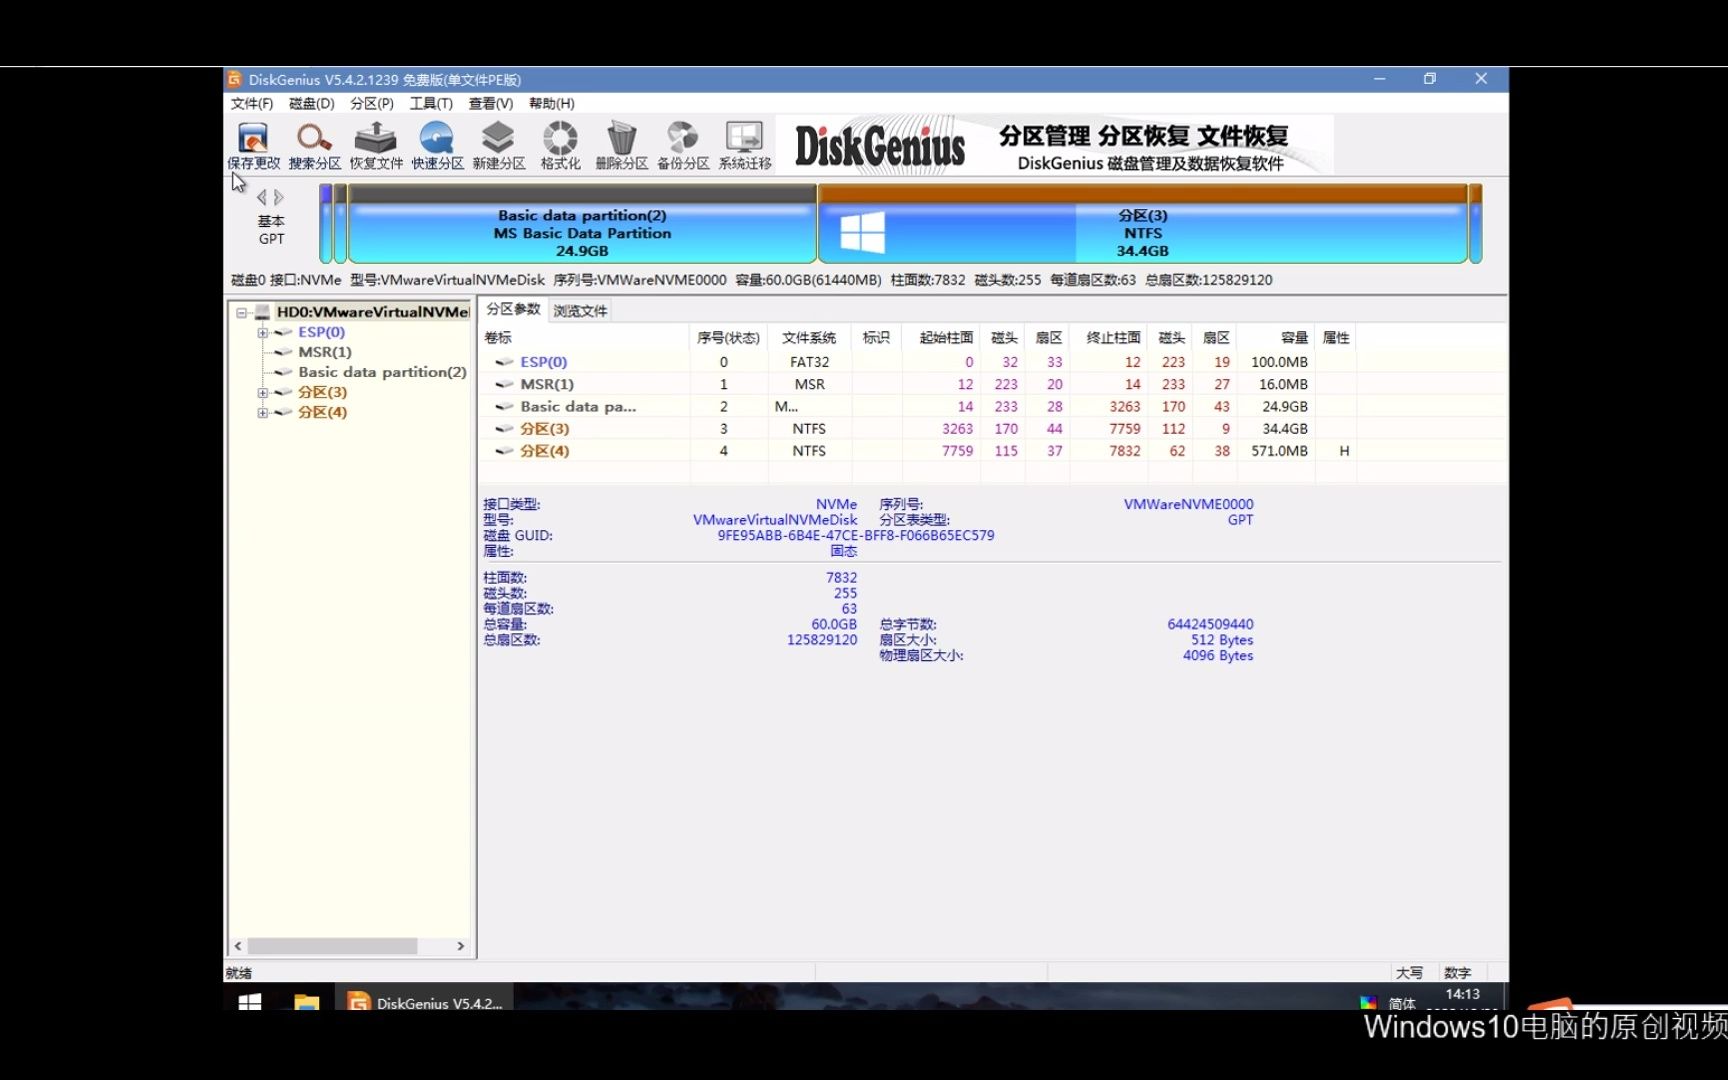Click the DiskGenius title bar app icon
The height and width of the screenshot is (1080, 1728).
click(x=234, y=79)
